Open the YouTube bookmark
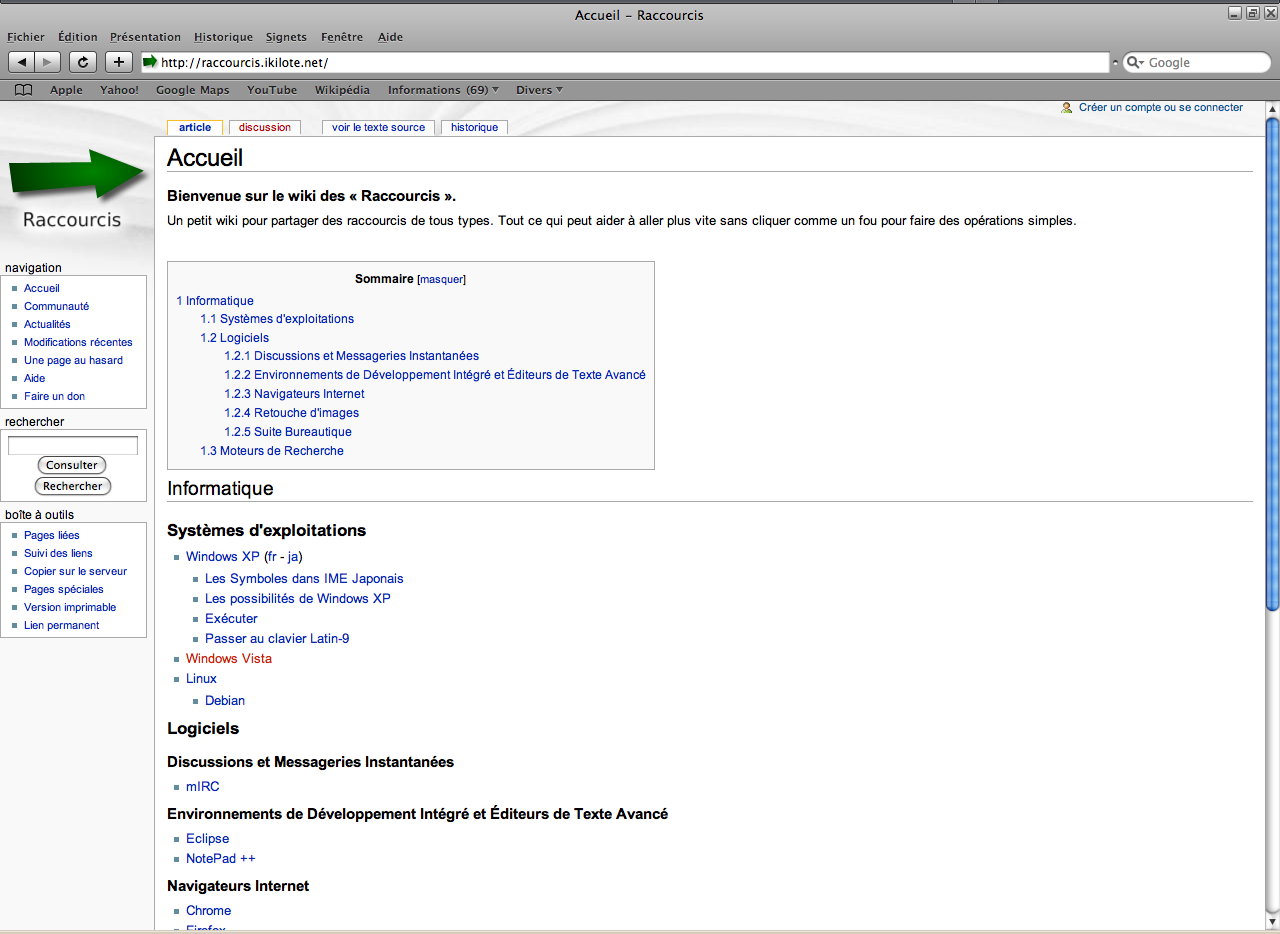The width and height of the screenshot is (1280, 934). pyautogui.click(x=272, y=90)
